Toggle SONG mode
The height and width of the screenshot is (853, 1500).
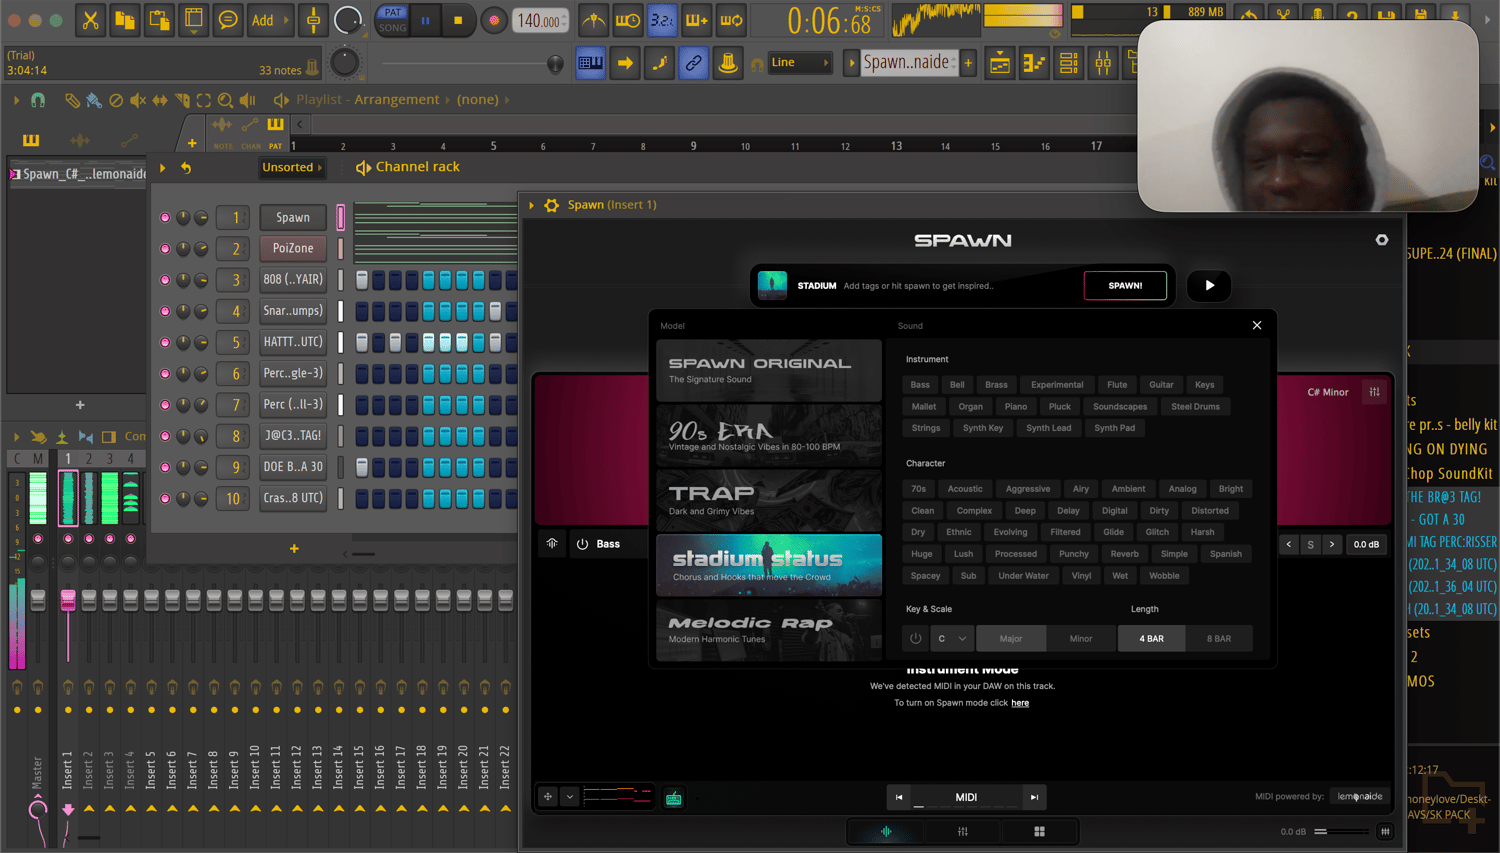393,28
